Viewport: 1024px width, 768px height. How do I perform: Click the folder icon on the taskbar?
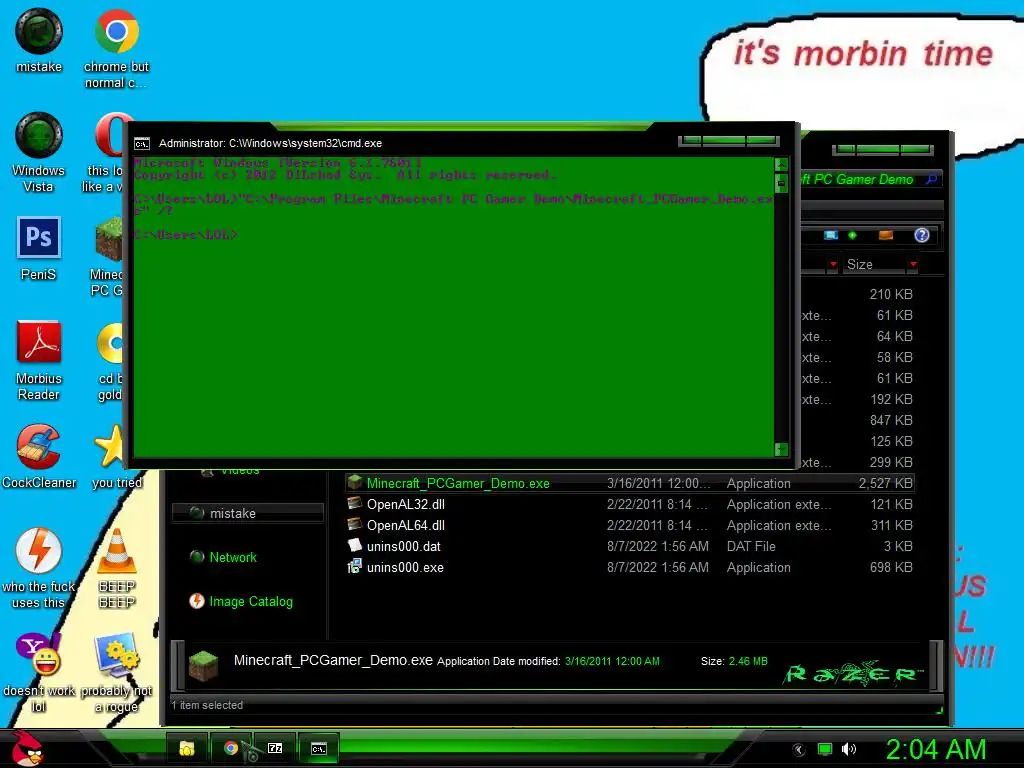(187, 748)
